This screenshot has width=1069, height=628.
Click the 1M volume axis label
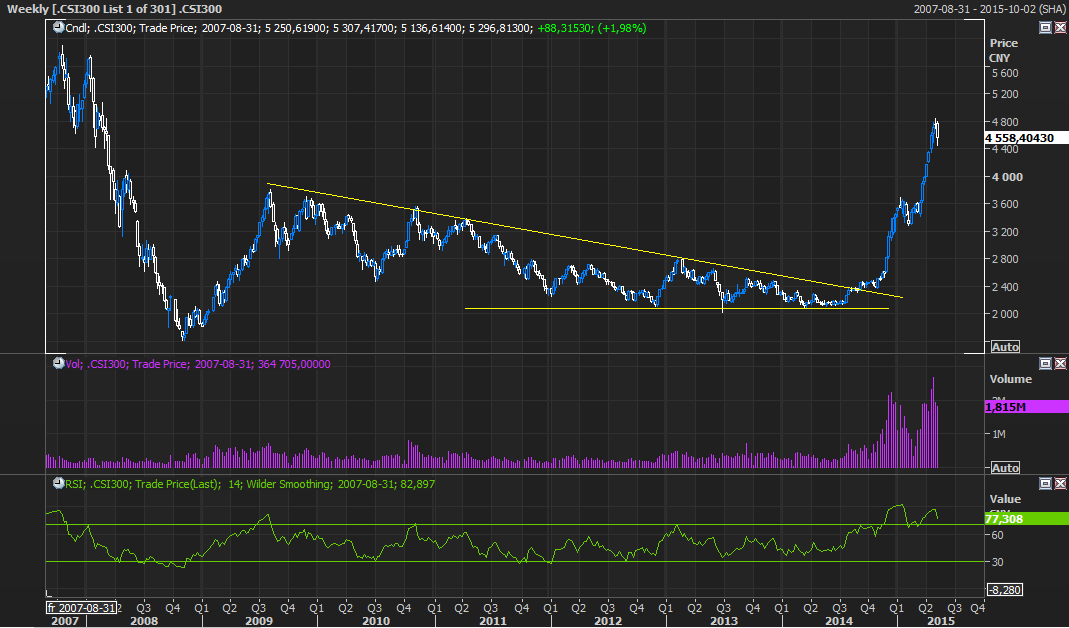pos(999,434)
